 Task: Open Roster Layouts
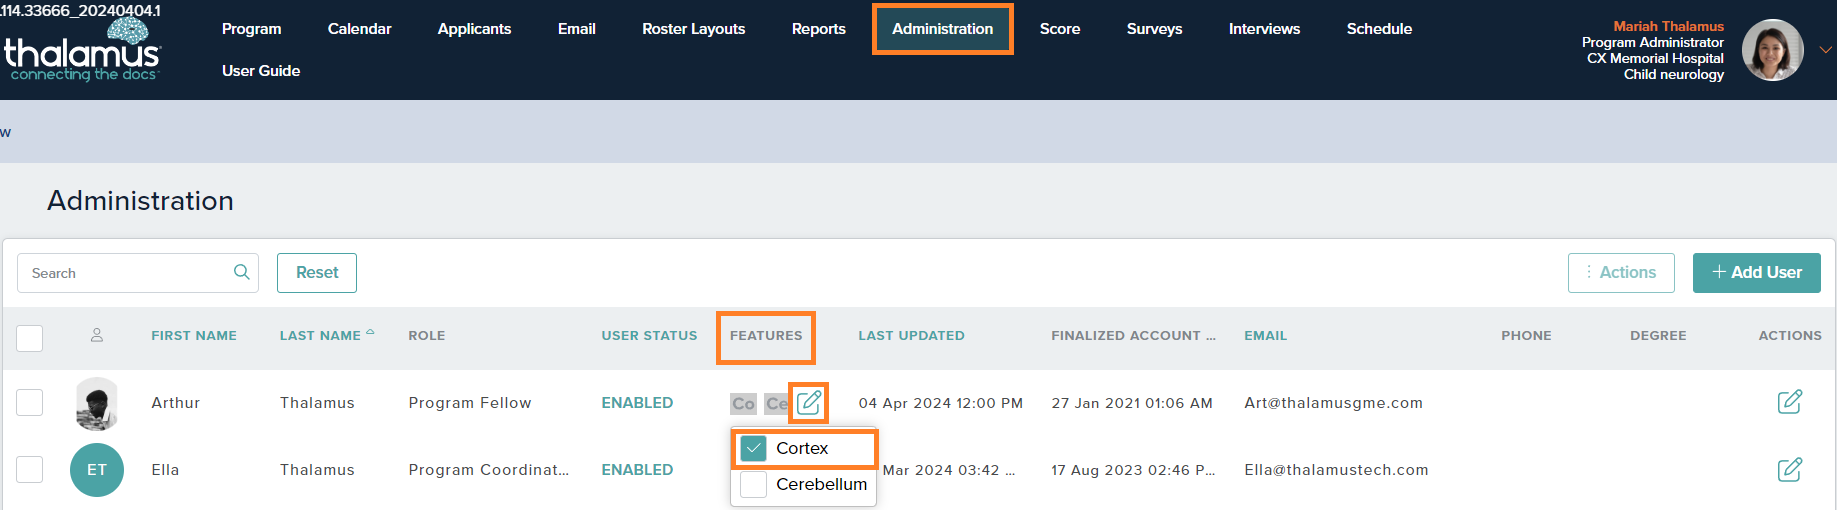click(x=694, y=29)
